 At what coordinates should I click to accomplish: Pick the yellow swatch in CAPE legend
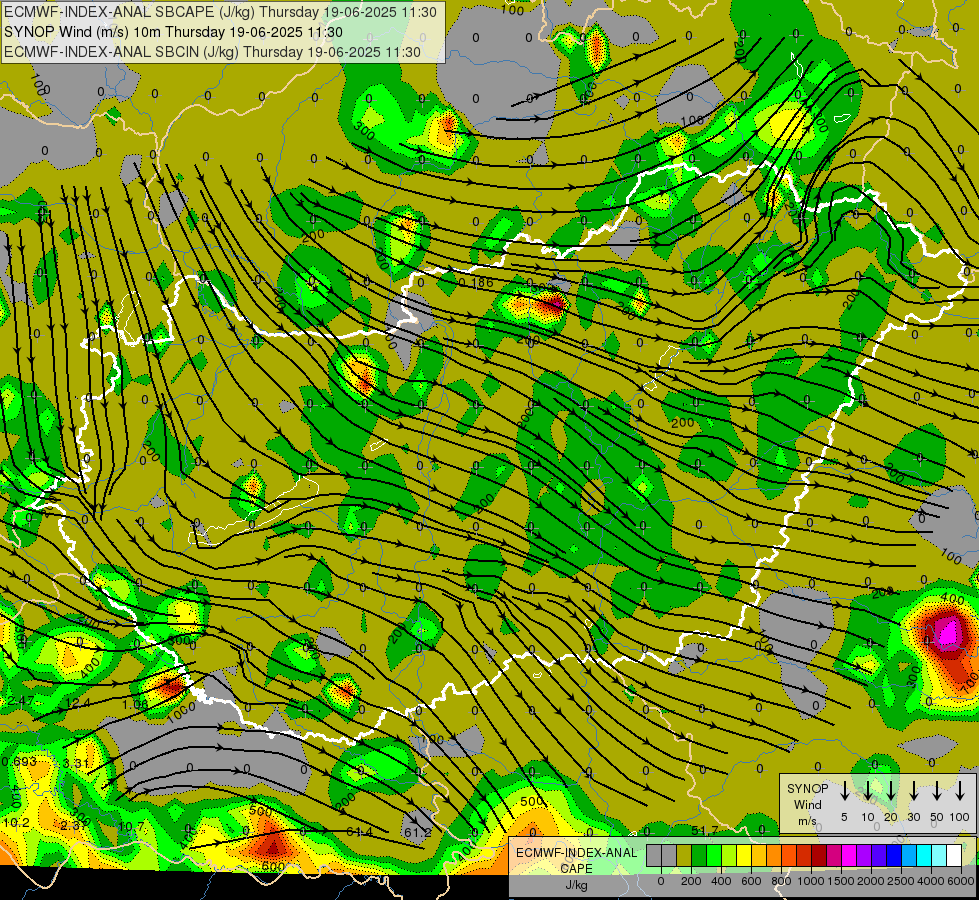click(744, 855)
